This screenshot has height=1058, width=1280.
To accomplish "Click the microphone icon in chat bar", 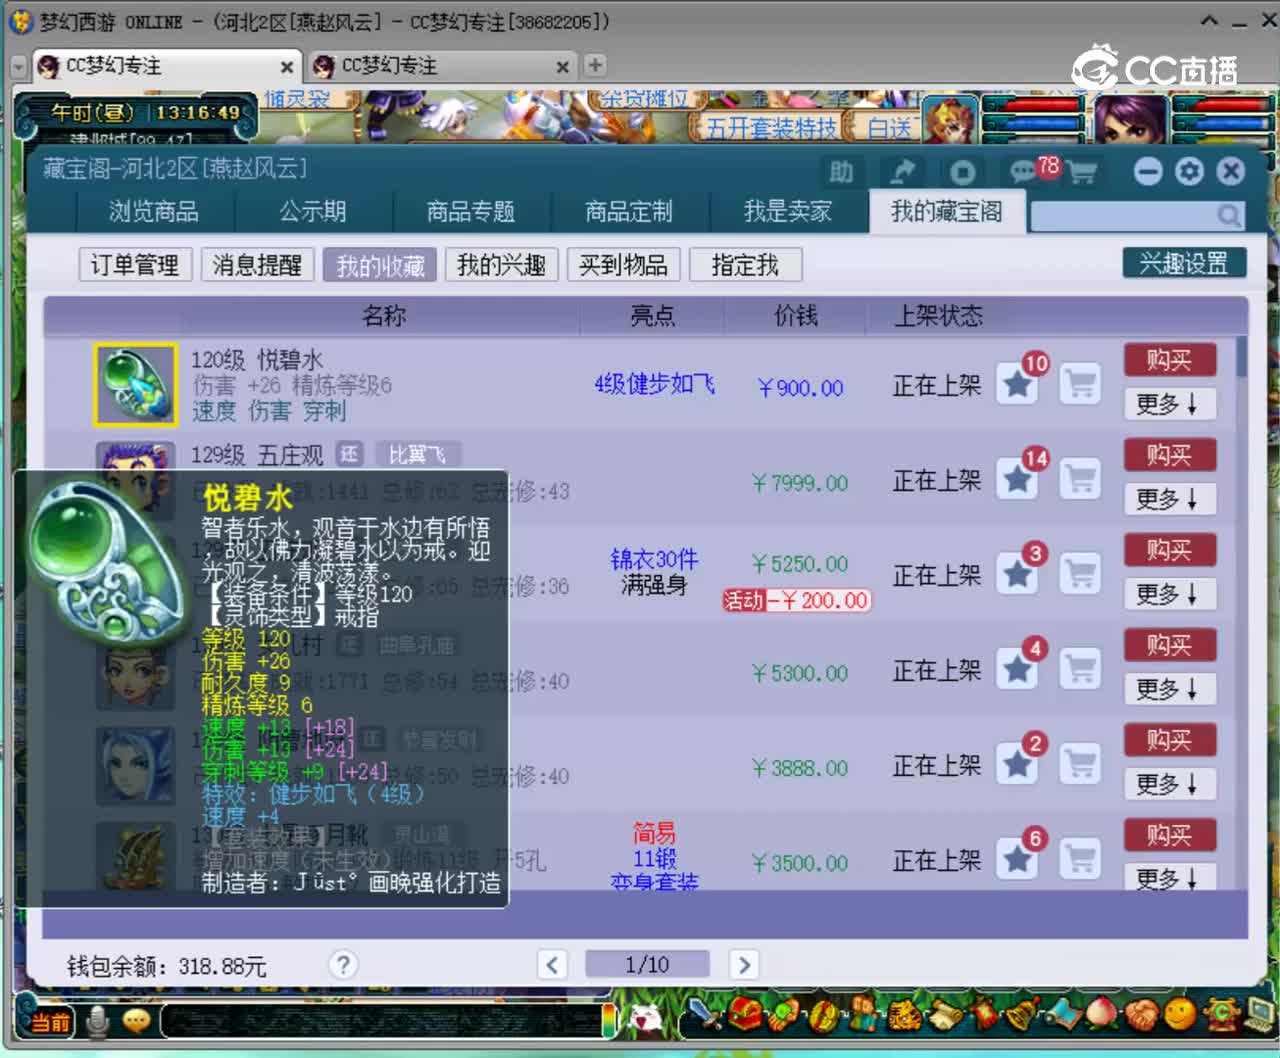I will 97,1021.
